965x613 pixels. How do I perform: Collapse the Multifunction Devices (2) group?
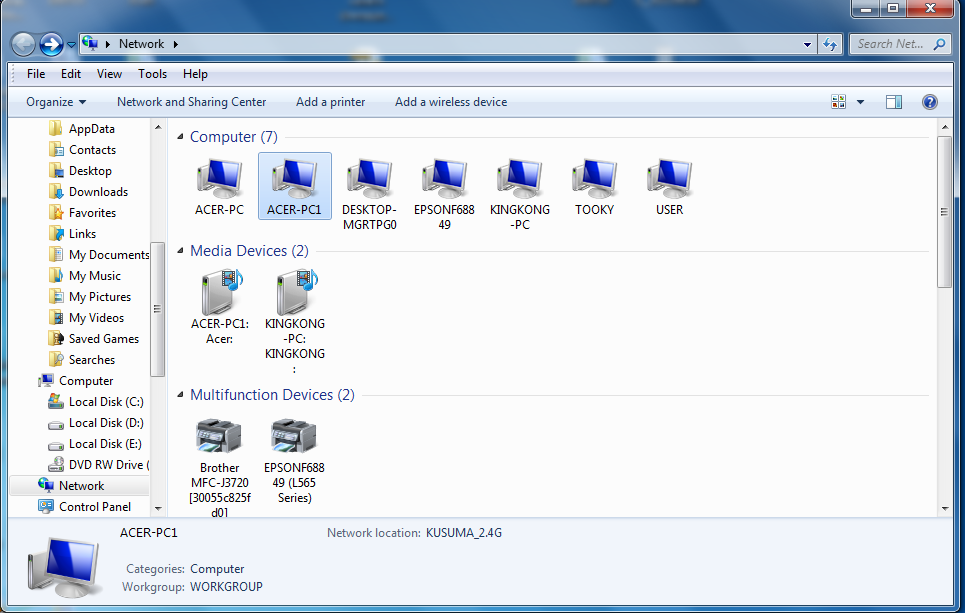(x=180, y=395)
